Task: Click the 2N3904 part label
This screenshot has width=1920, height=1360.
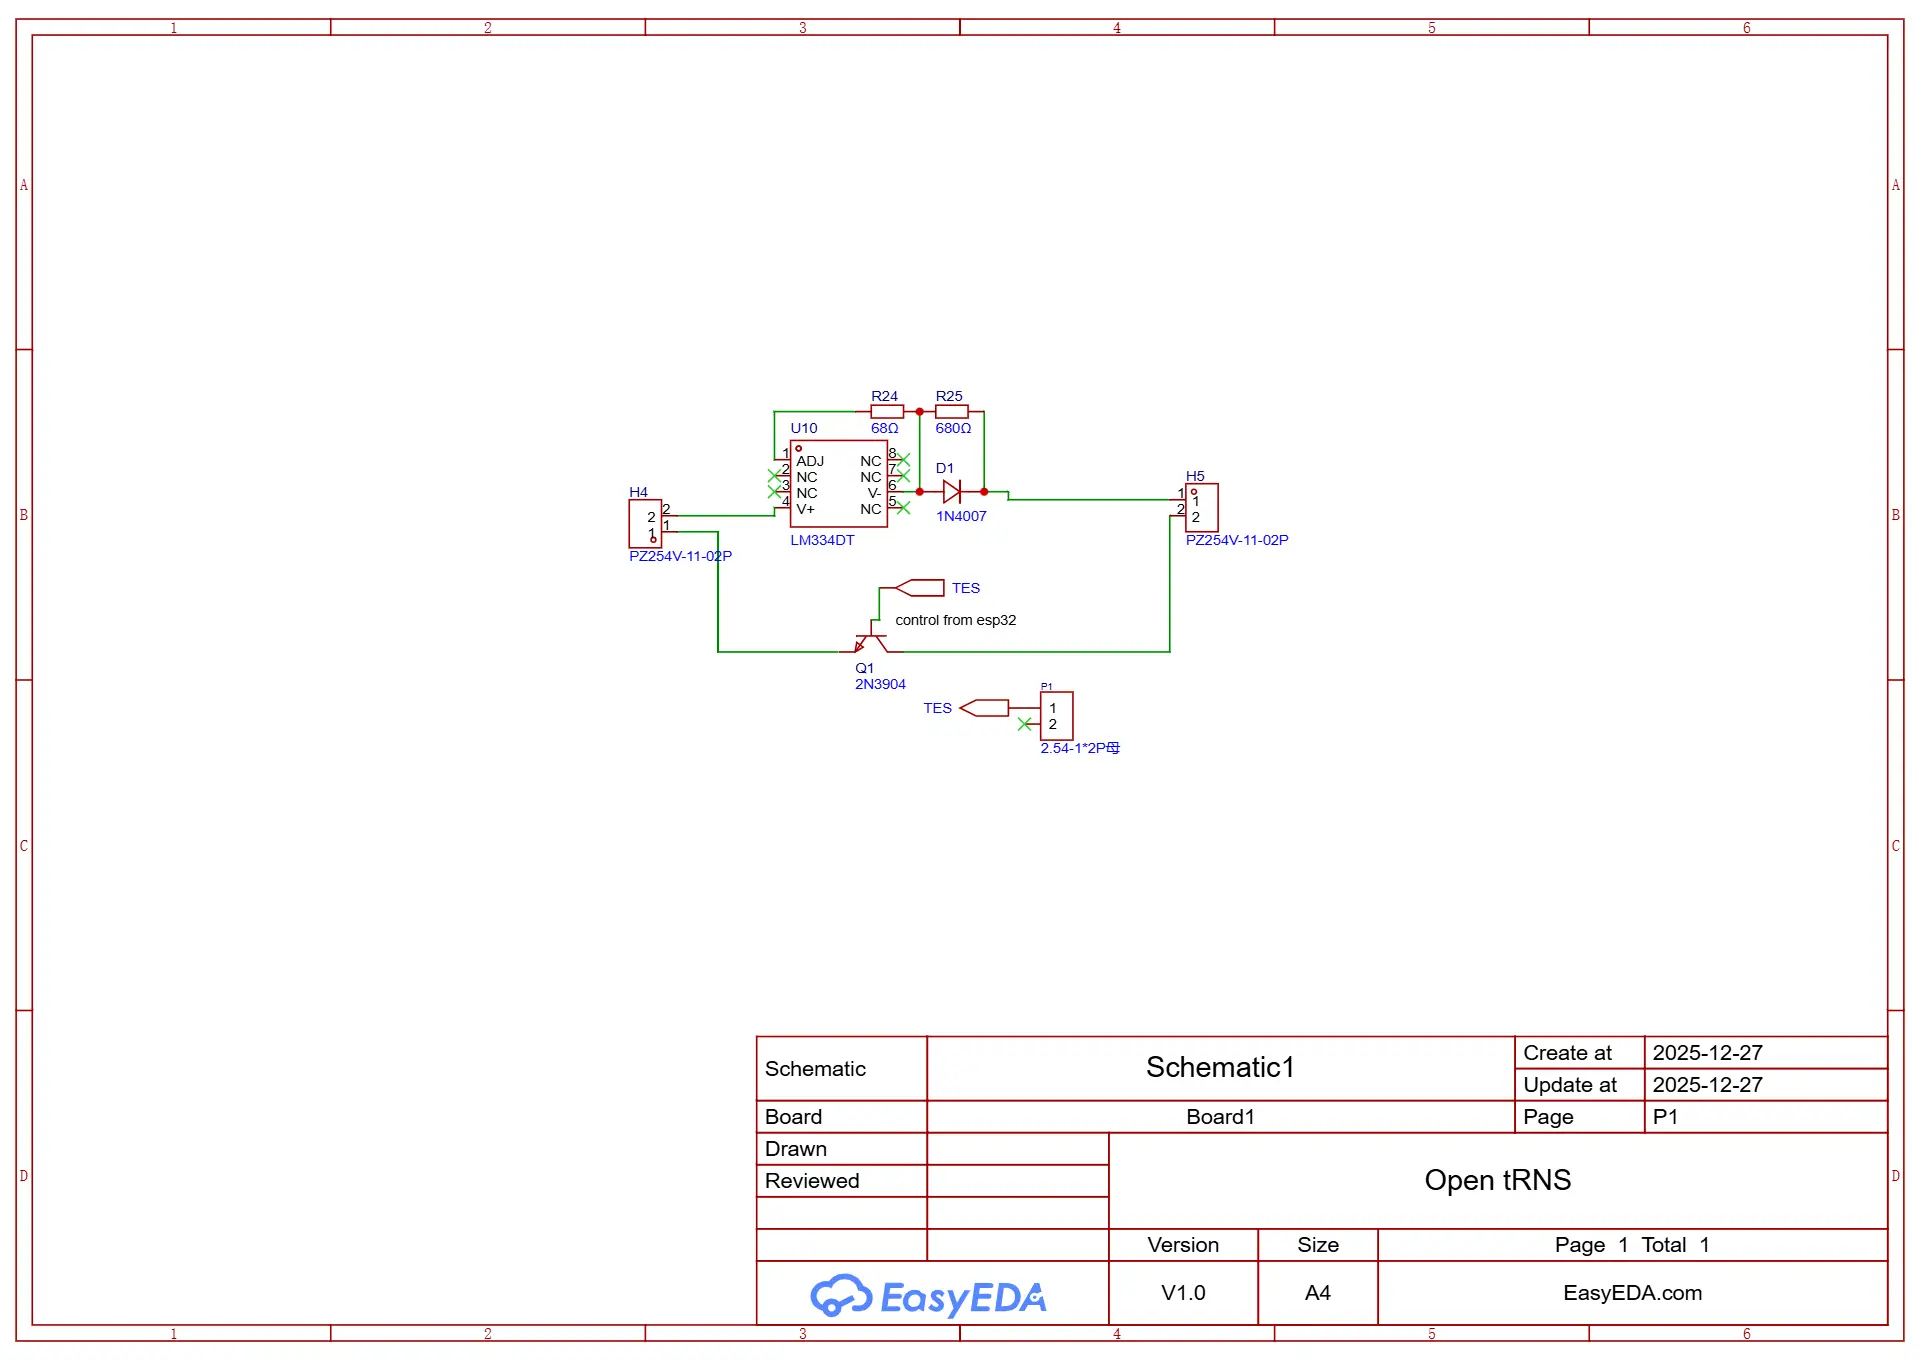Action: tap(880, 684)
